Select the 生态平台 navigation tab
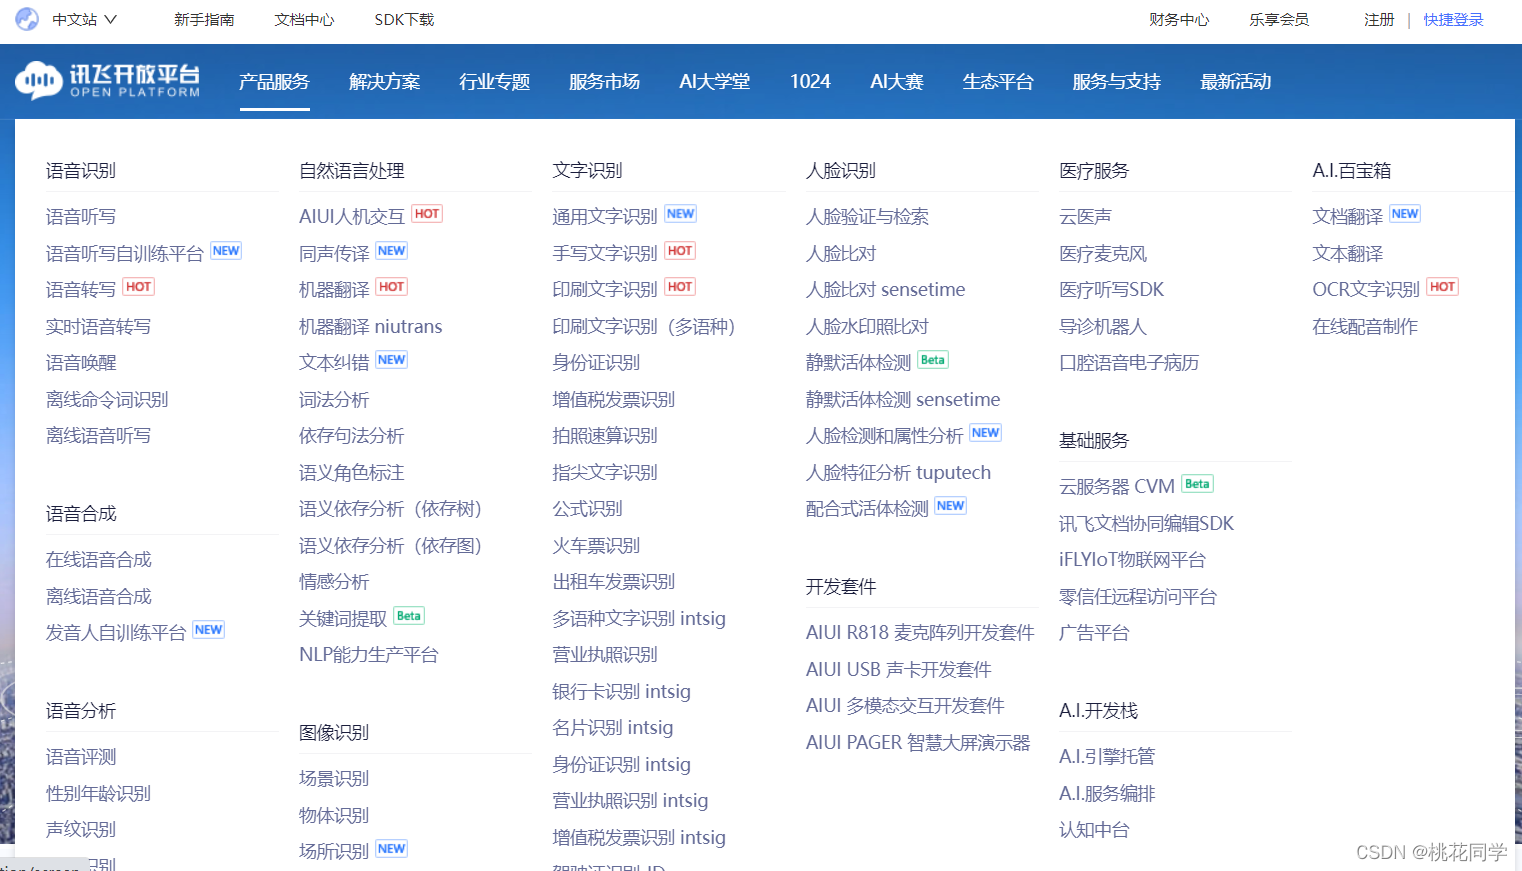 pyautogui.click(x=998, y=82)
